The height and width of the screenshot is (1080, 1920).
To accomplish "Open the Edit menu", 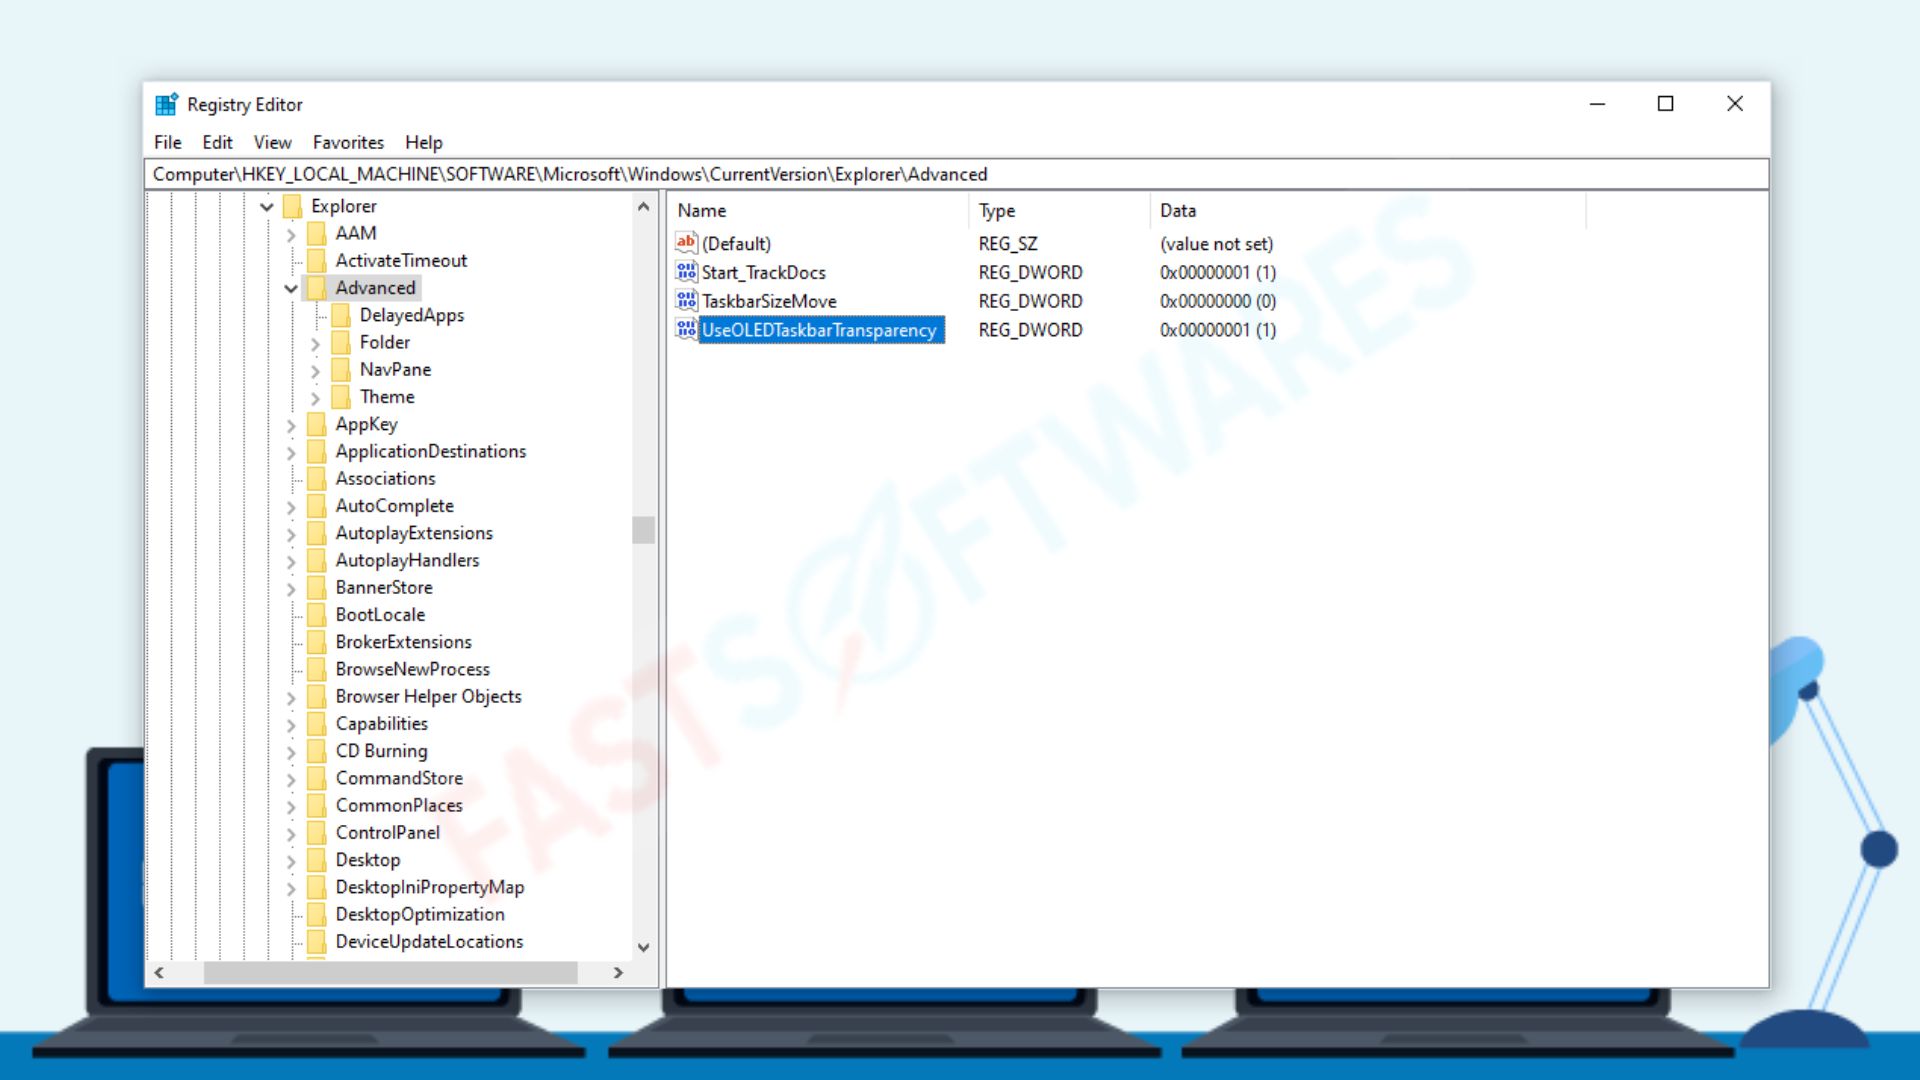I will (x=217, y=142).
